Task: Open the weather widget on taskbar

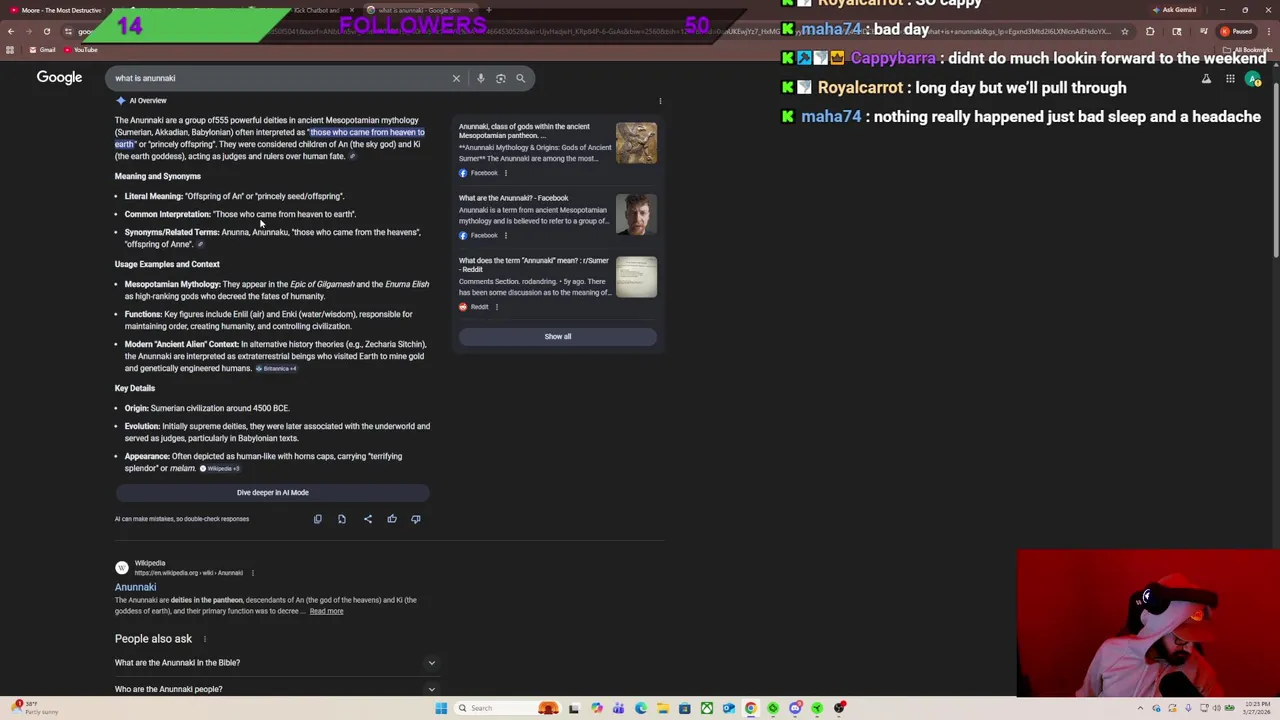Action: pos(35,708)
